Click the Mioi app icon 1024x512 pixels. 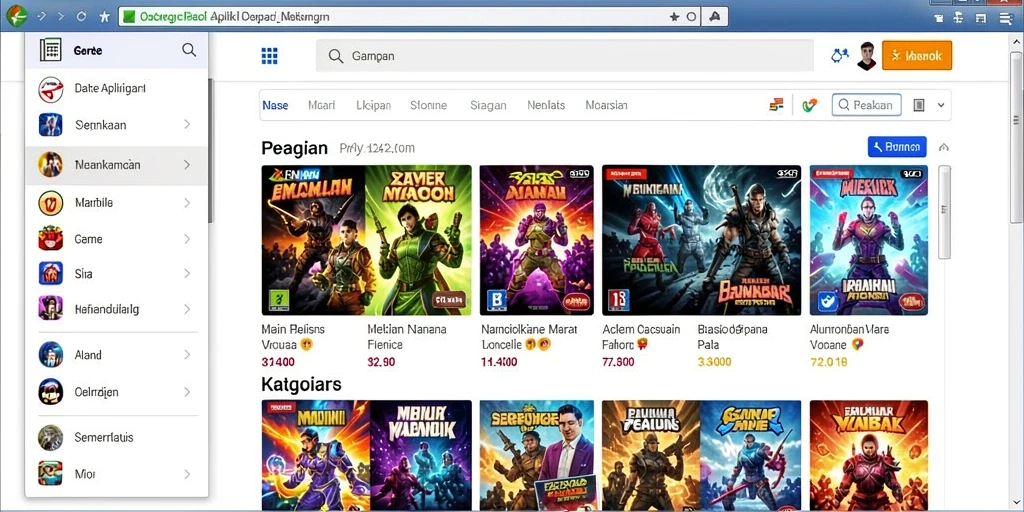pos(50,474)
